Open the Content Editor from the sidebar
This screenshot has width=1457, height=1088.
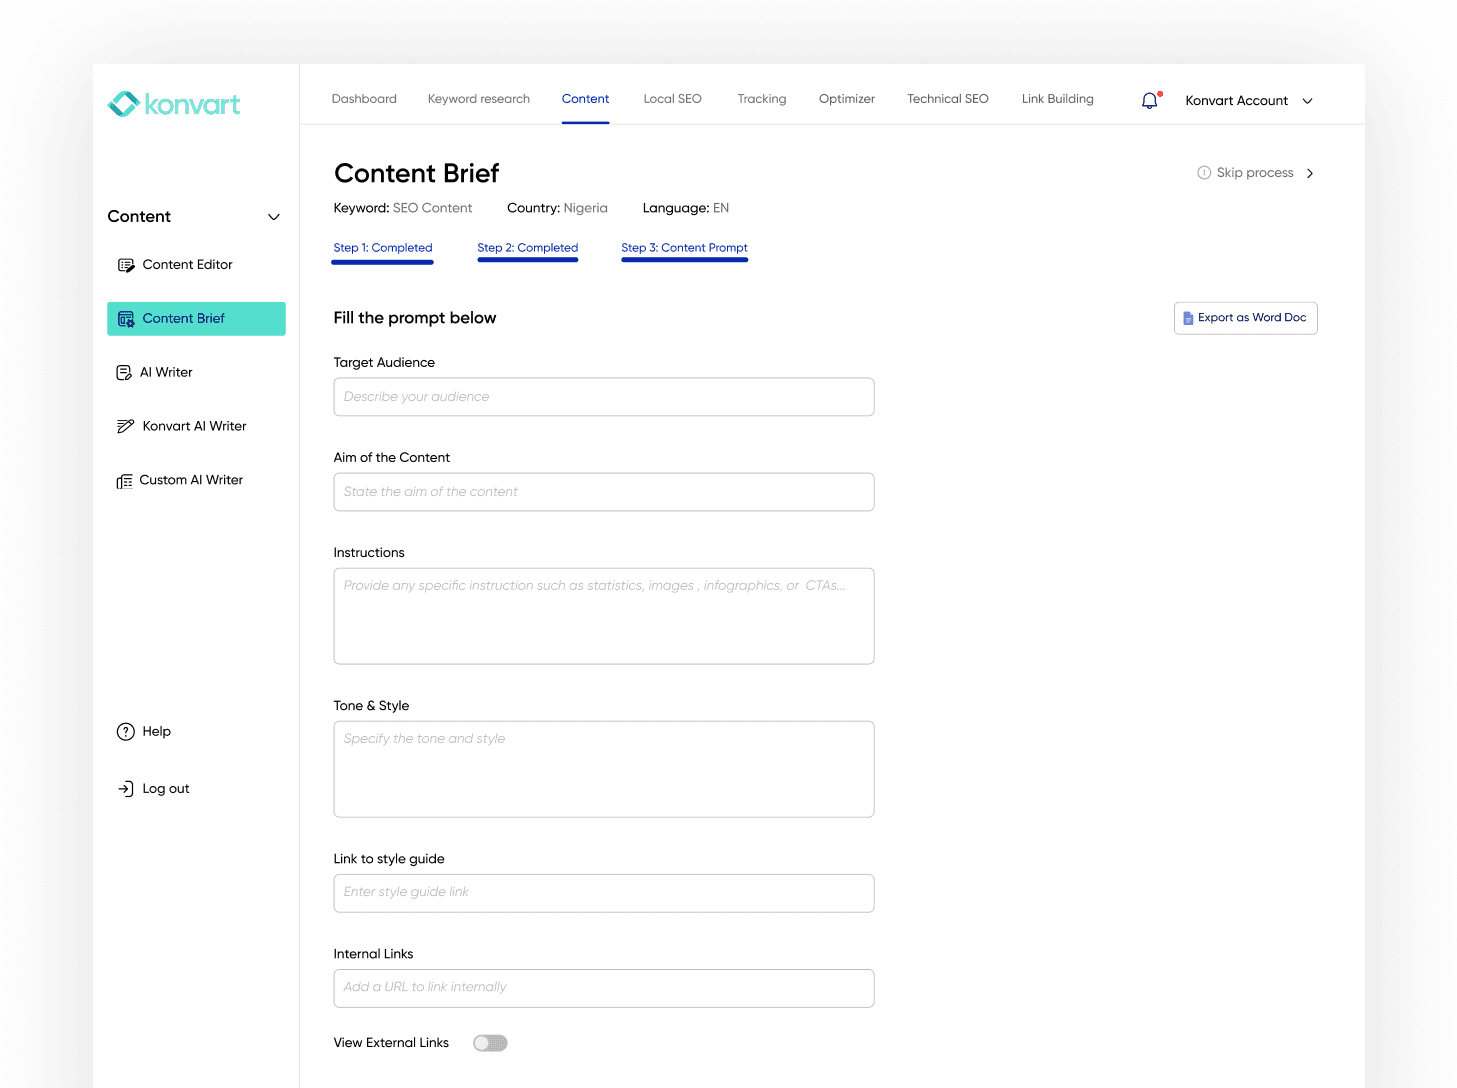click(187, 264)
